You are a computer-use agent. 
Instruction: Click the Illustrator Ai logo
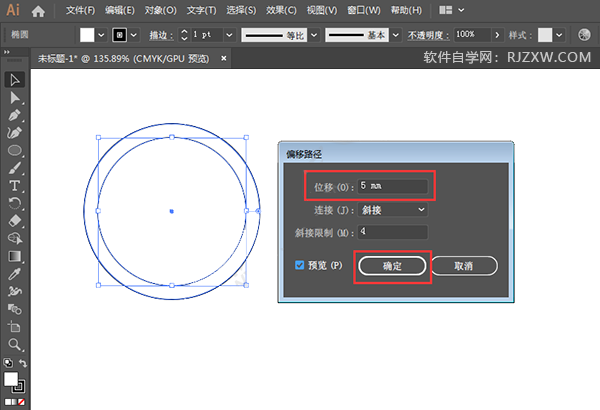coord(13,10)
